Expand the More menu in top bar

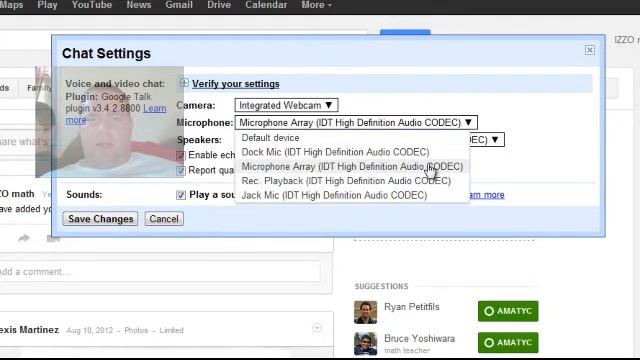[x=316, y=5]
